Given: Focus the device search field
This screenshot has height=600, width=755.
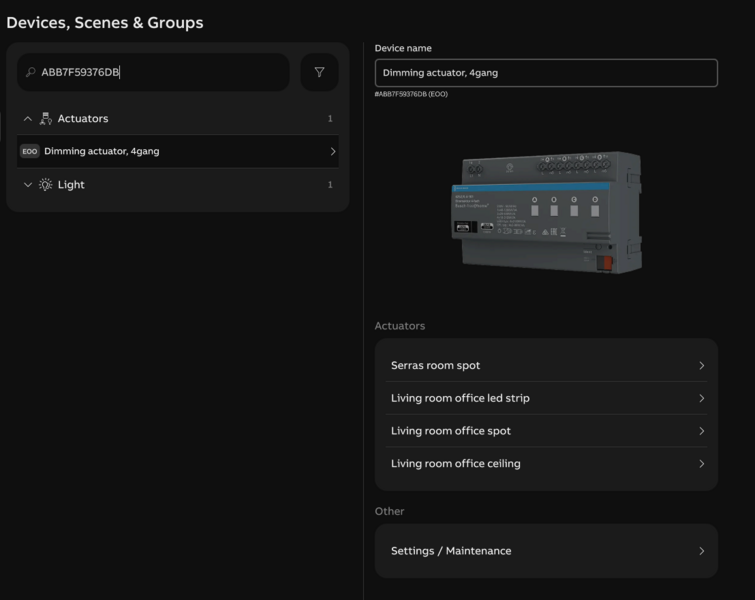Looking at the screenshot, I should [x=160, y=72].
